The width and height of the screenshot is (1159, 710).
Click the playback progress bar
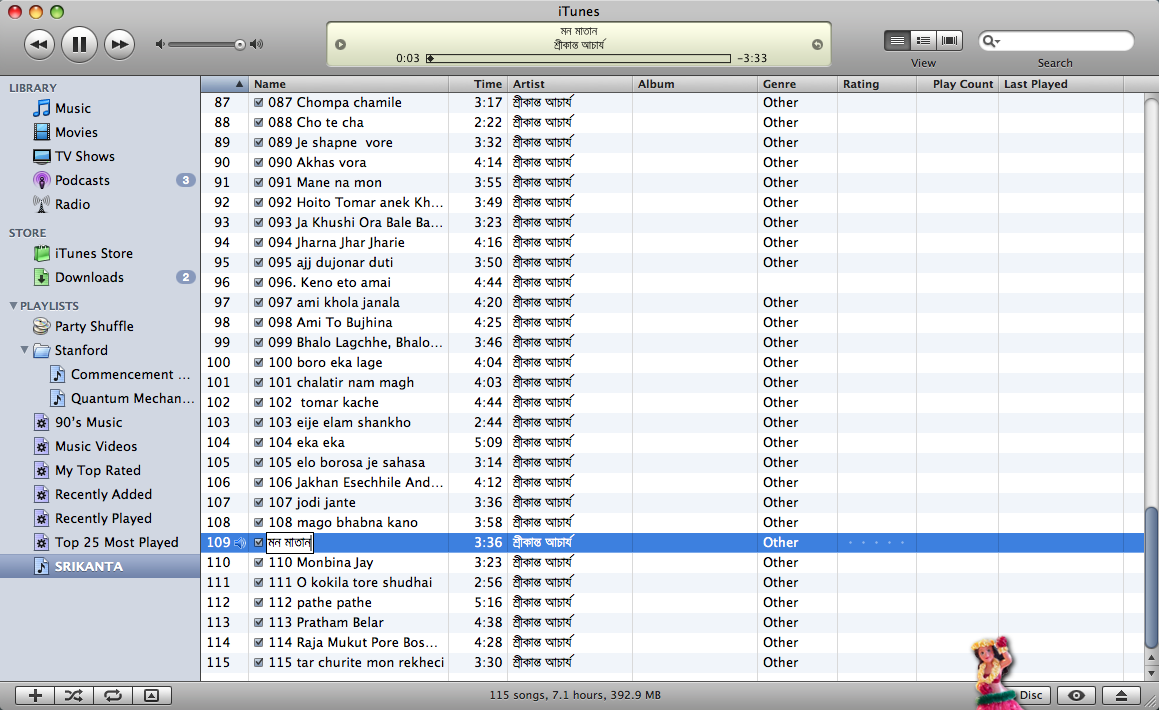(578, 58)
